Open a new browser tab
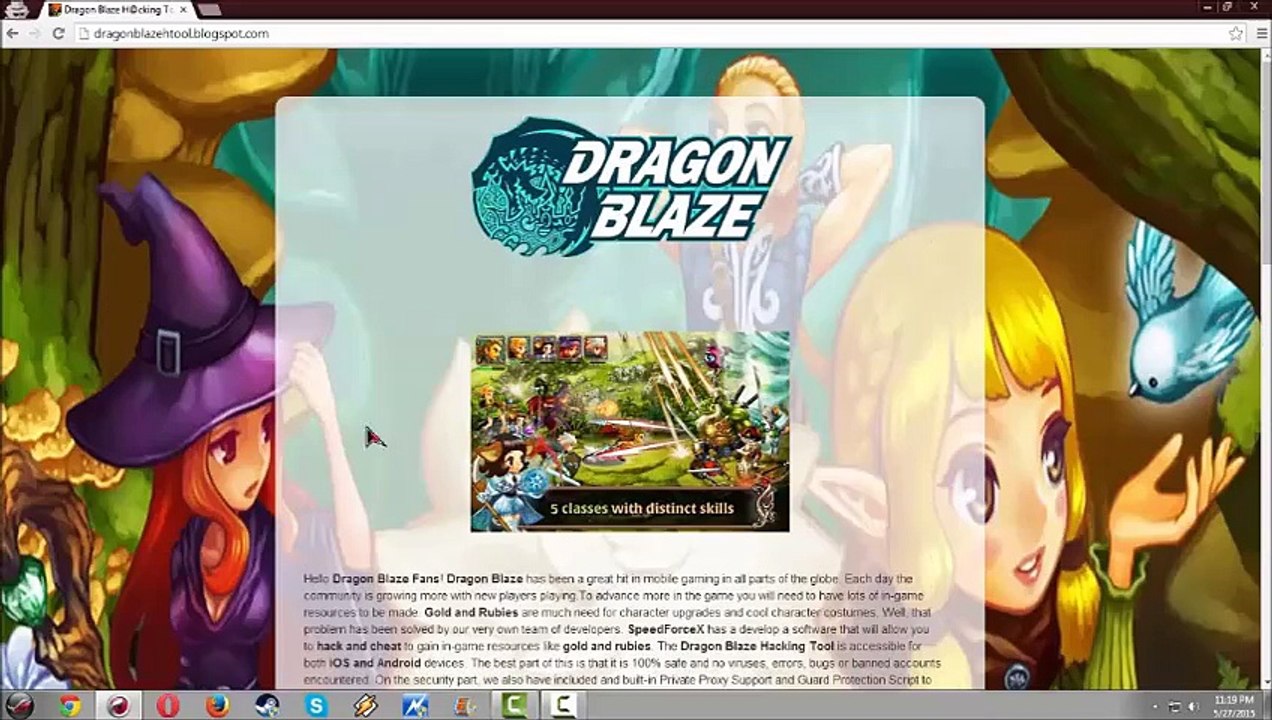 point(209,10)
